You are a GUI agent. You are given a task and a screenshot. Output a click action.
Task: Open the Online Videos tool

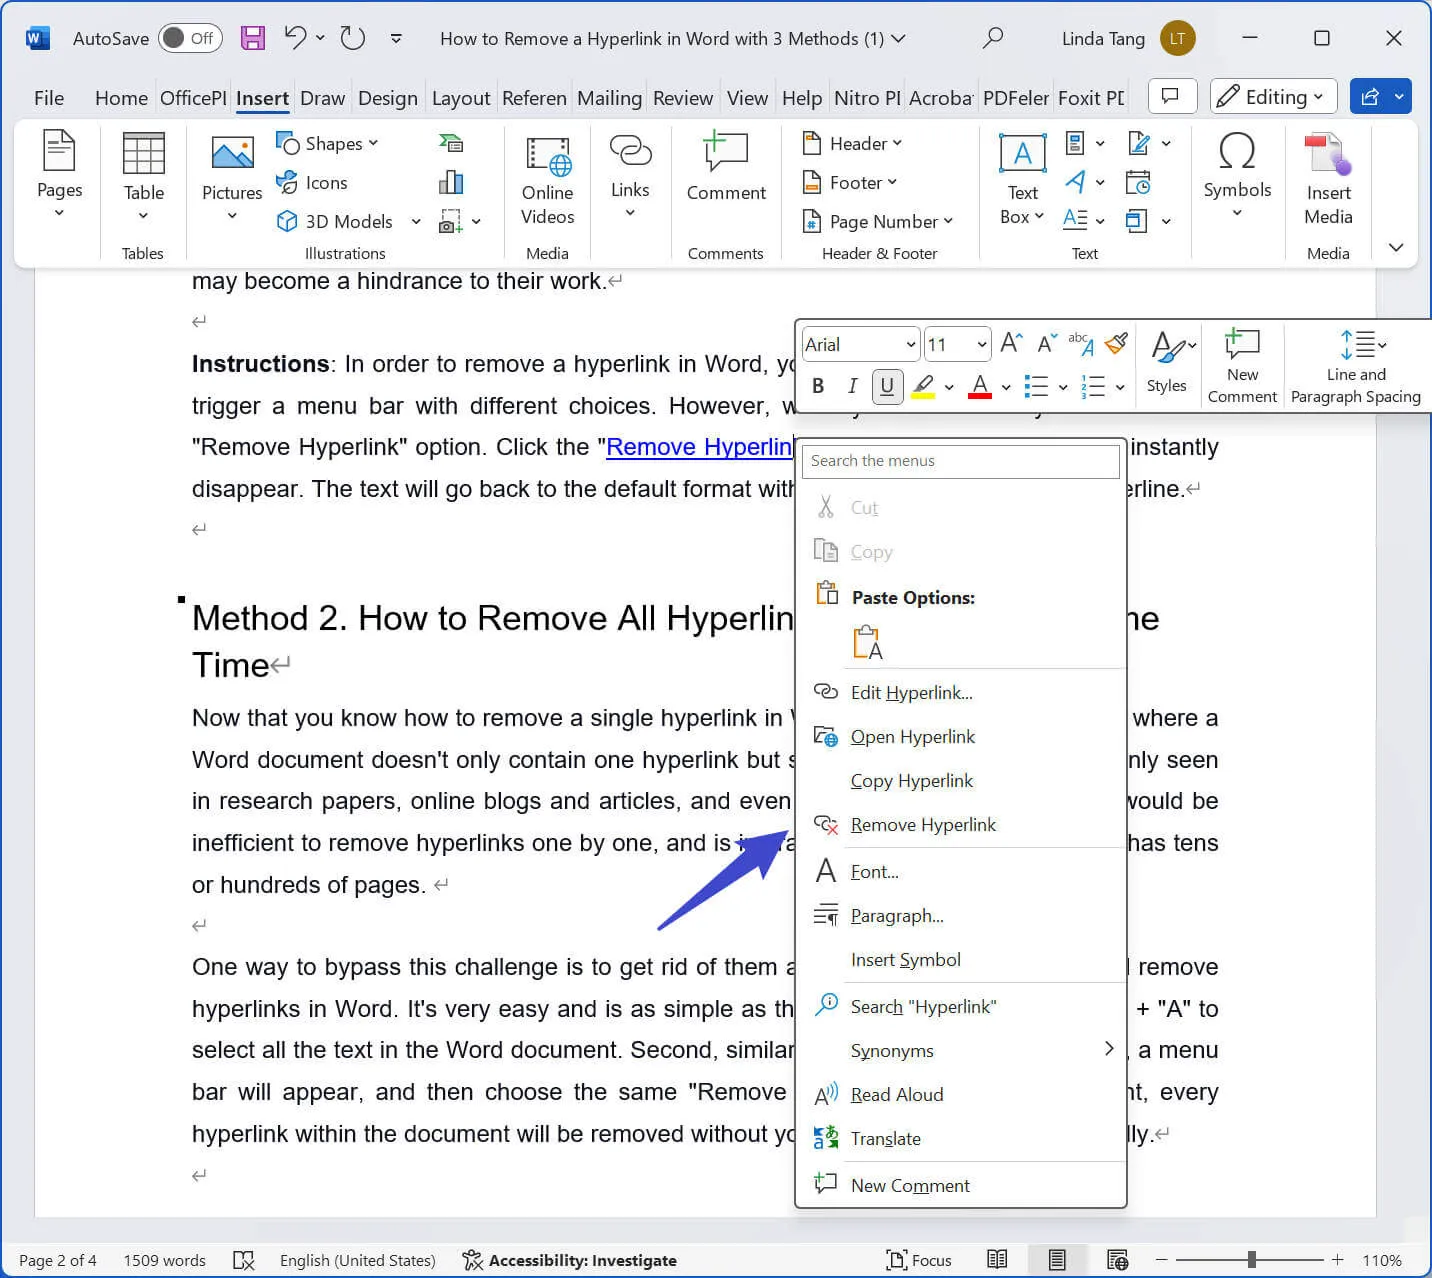click(546, 180)
